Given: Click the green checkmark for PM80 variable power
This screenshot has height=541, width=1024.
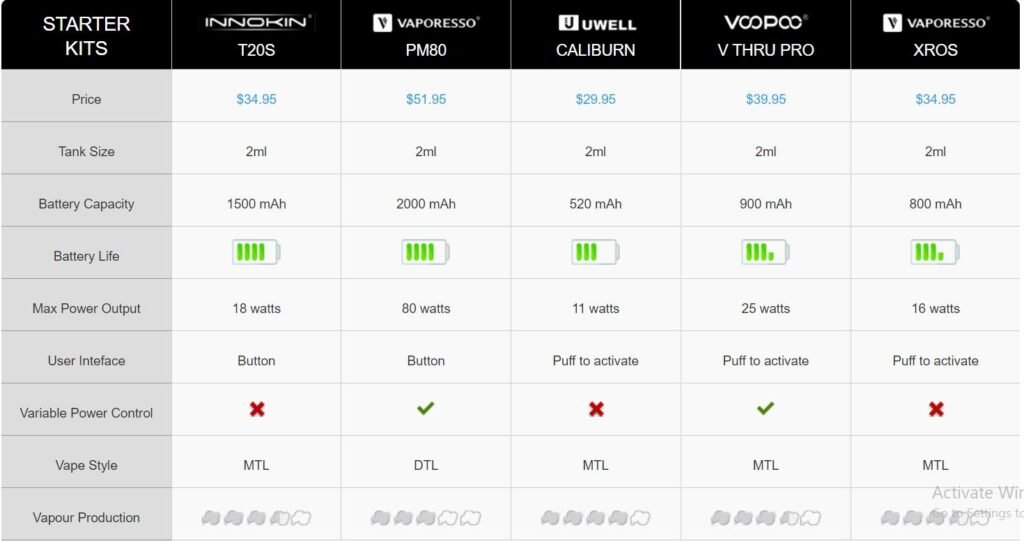Looking at the screenshot, I should point(426,408).
